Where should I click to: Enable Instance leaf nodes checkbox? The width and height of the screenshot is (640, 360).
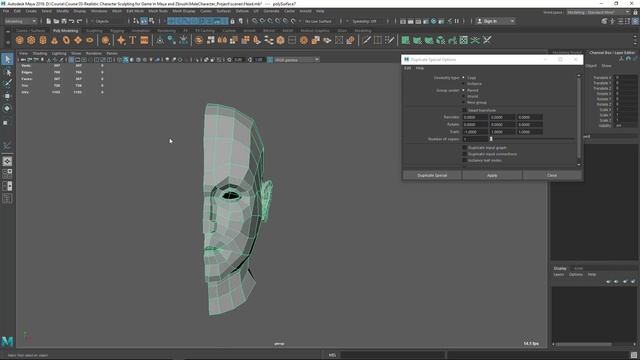click(x=464, y=160)
